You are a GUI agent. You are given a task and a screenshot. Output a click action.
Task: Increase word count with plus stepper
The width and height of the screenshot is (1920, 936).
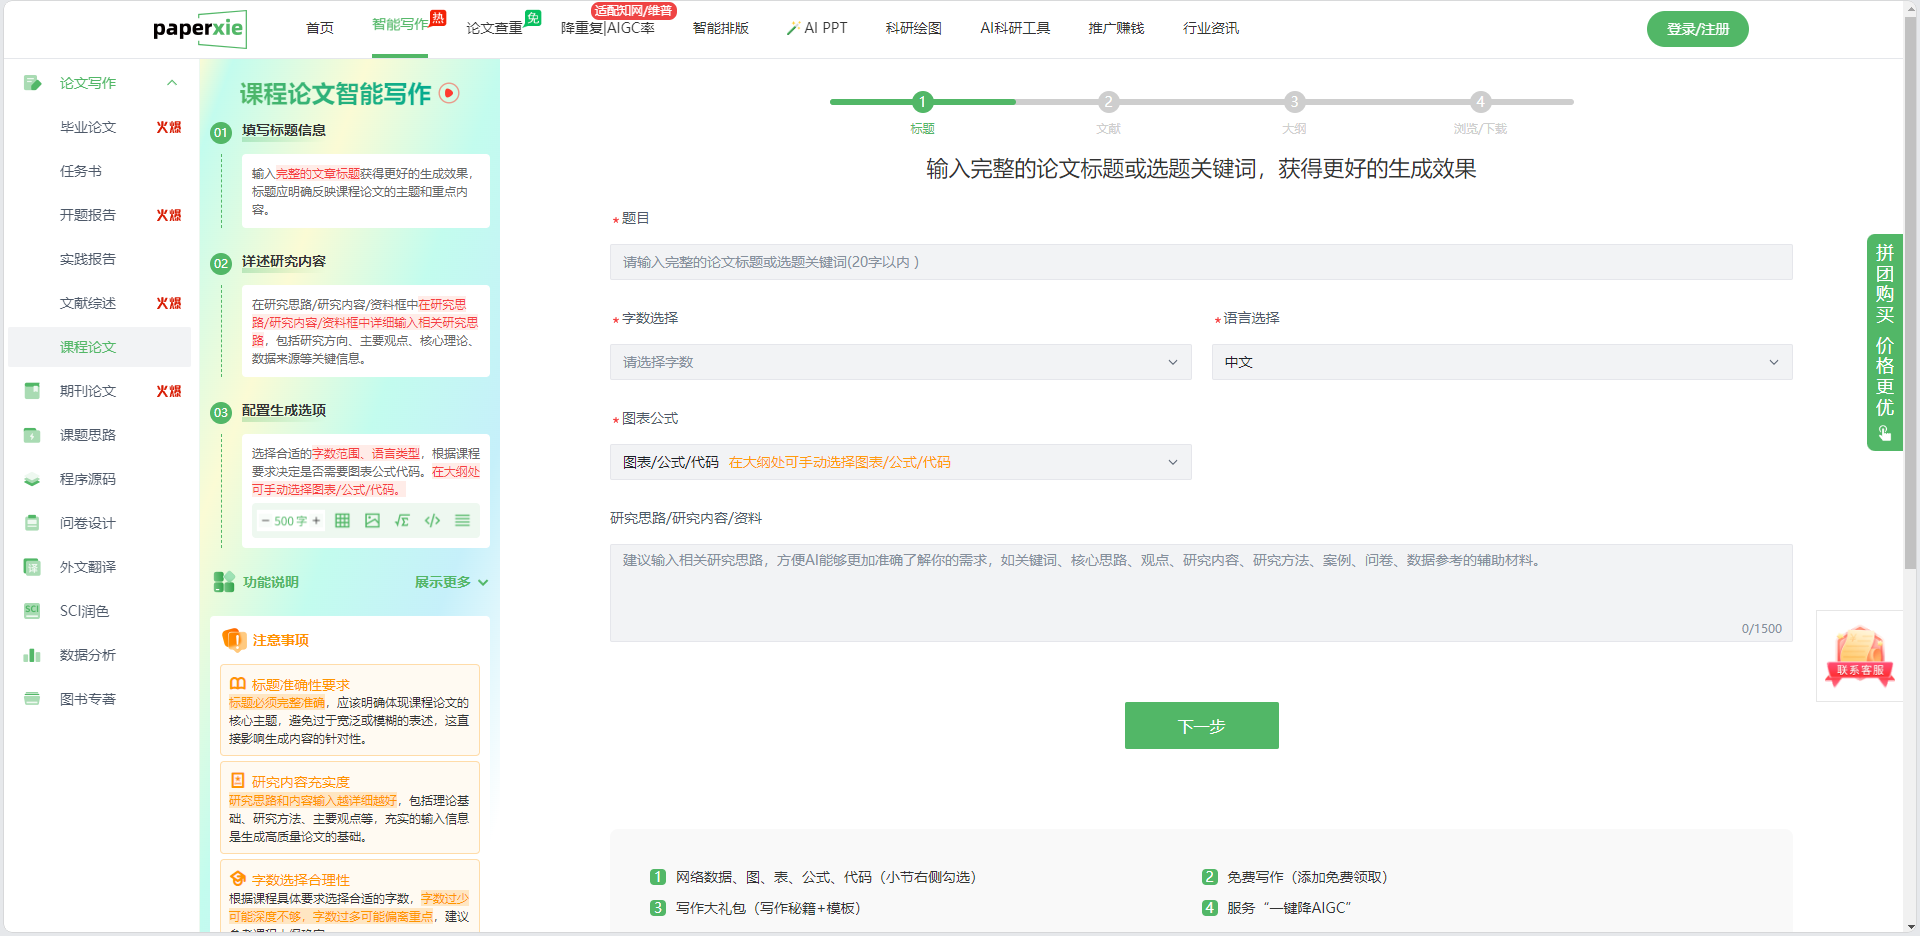[x=316, y=521]
